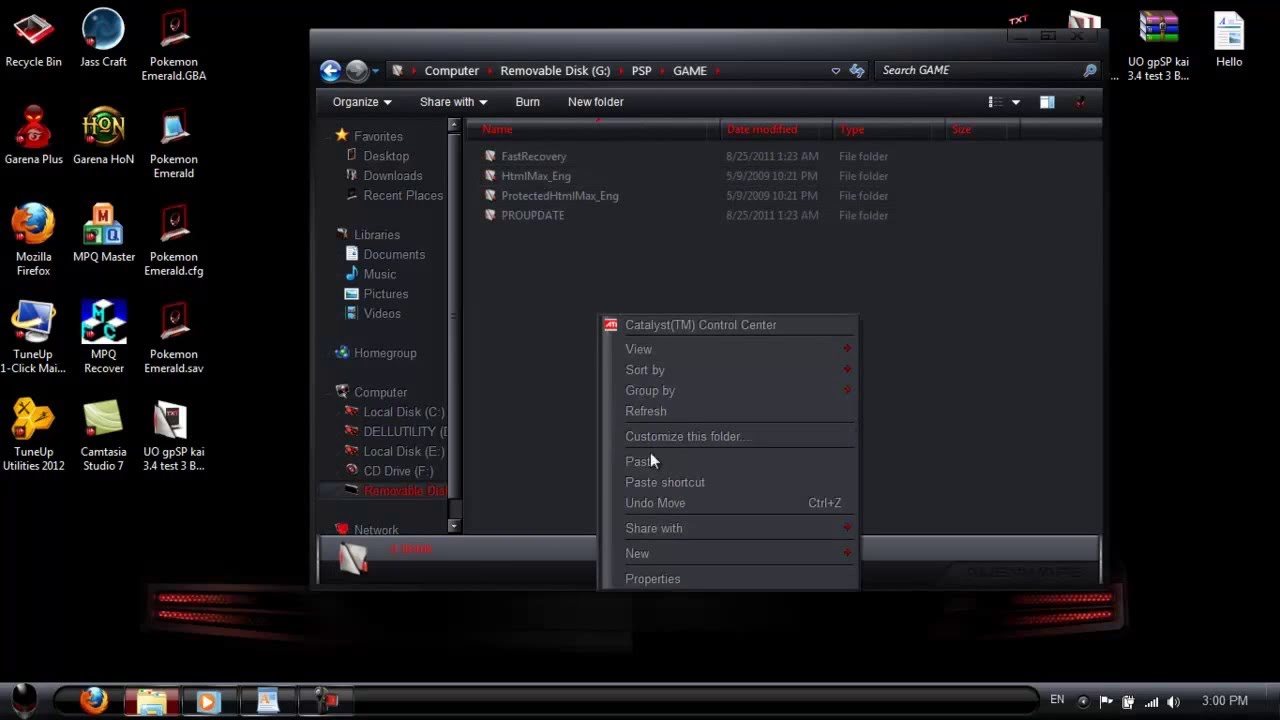Screen dimensions: 1280x720
Task: Select the Pokemon Emerald.sav desktop file
Action: (x=173, y=337)
